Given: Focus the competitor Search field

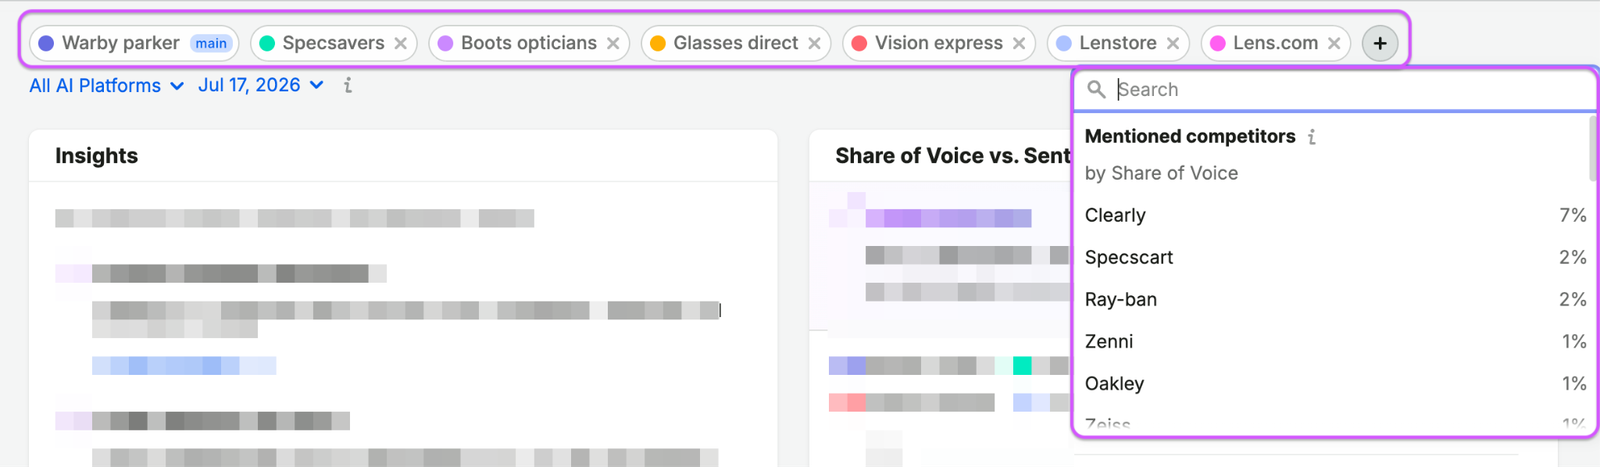Looking at the screenshot, I should 1335,90.
